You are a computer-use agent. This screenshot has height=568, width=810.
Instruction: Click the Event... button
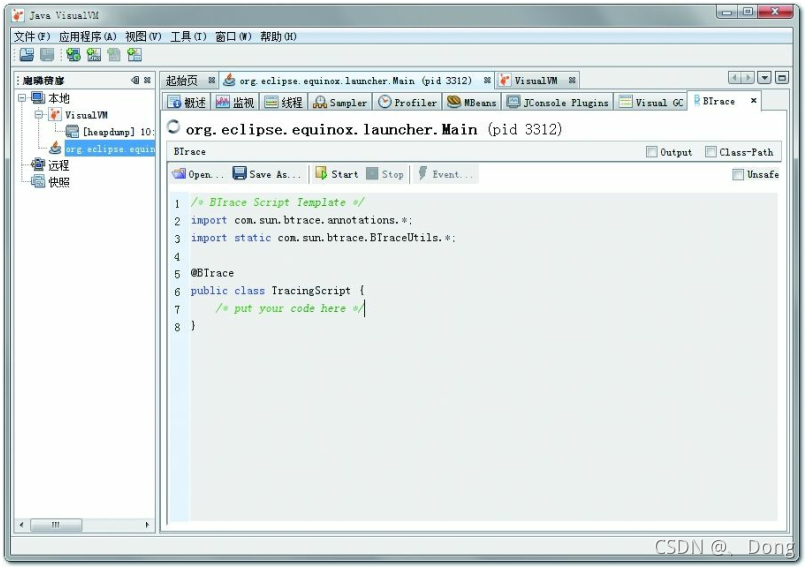tap(446, 174)
